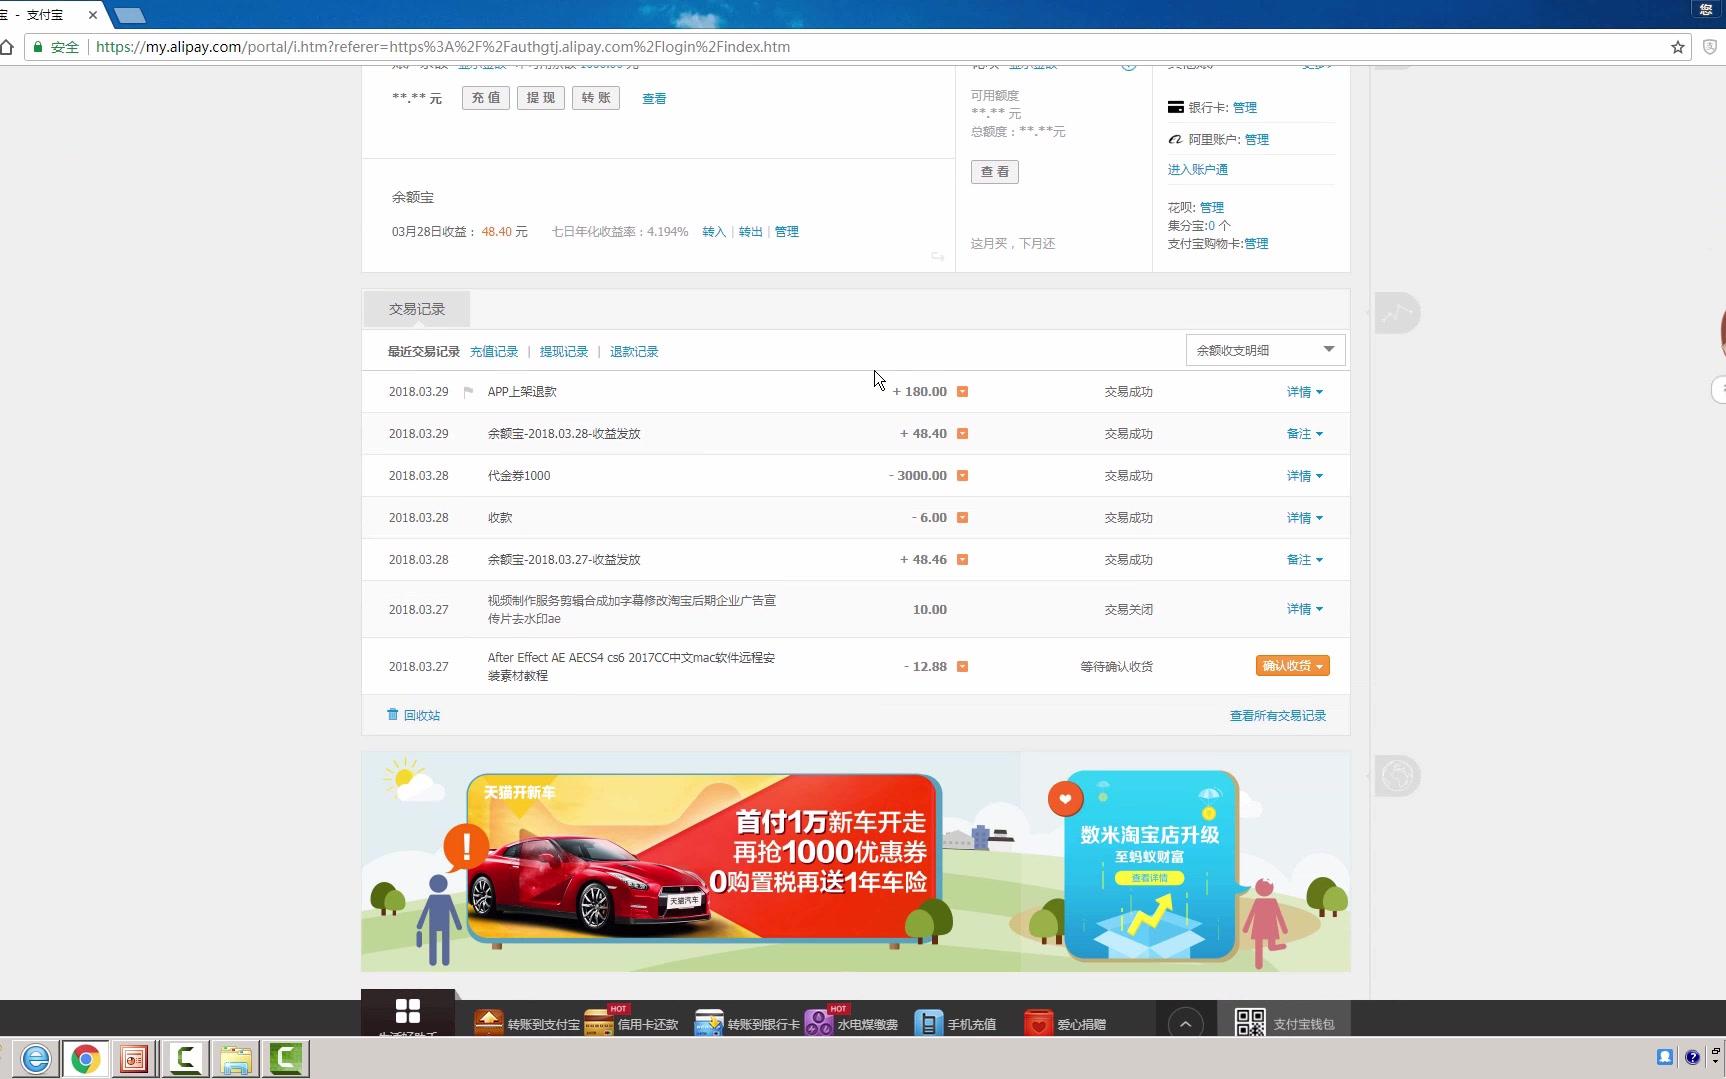Switch to 提现记录 tab
The width and height of the screenshot is (1726, 1079).
(564, 352)
